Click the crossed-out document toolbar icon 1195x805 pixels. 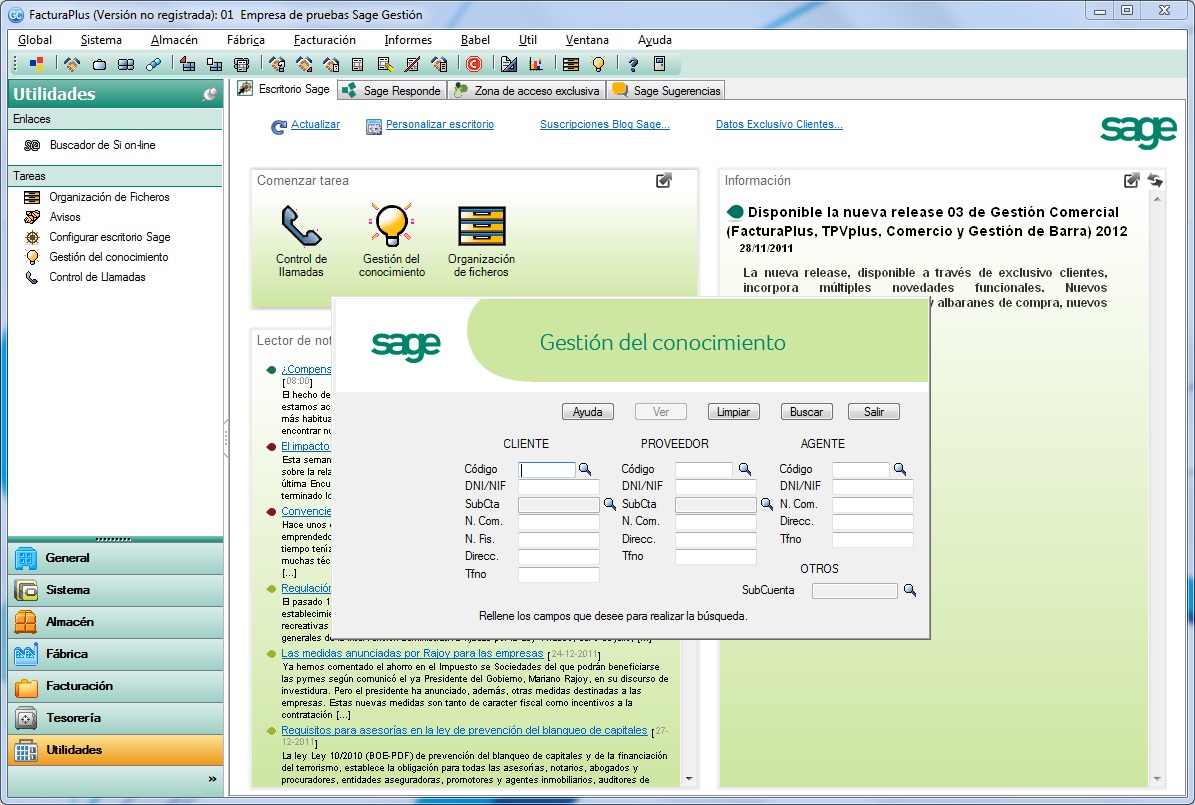(412, 64)
